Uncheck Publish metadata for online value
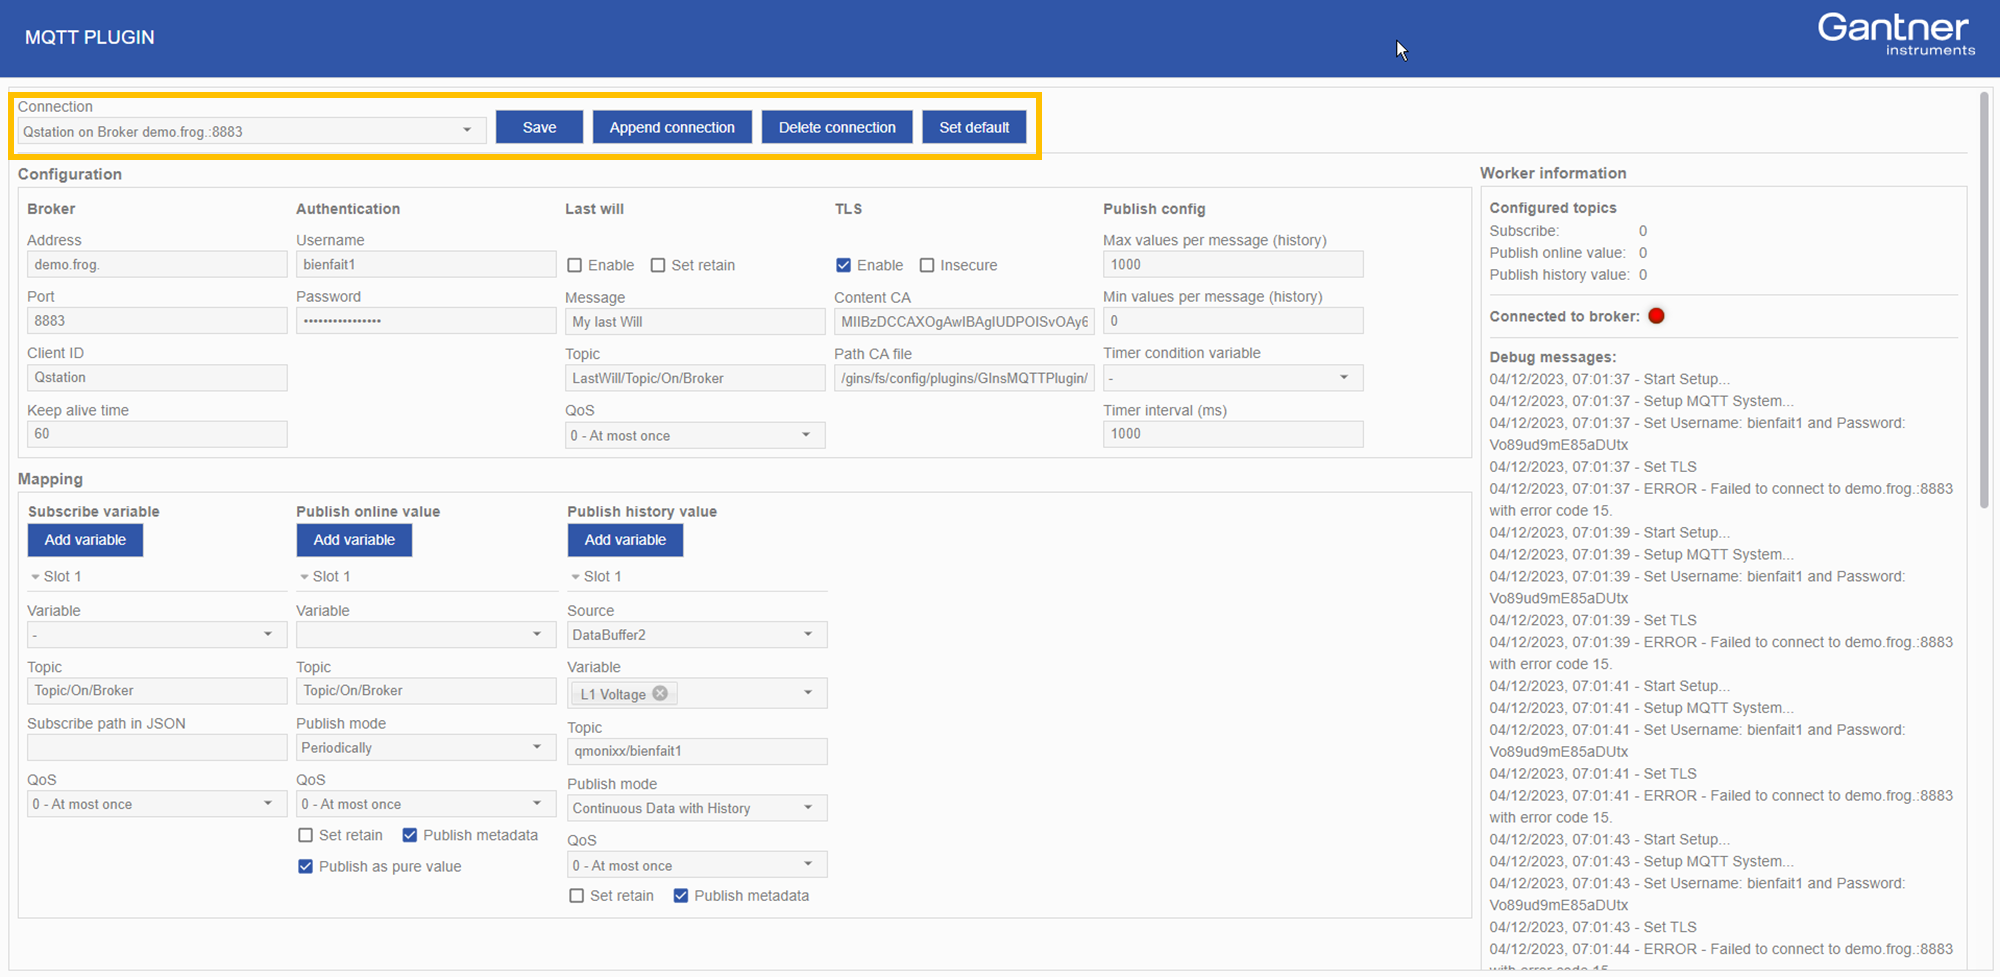Image resolution: width=2000 pixels, height=977 pixels. (x=410, y=834)
